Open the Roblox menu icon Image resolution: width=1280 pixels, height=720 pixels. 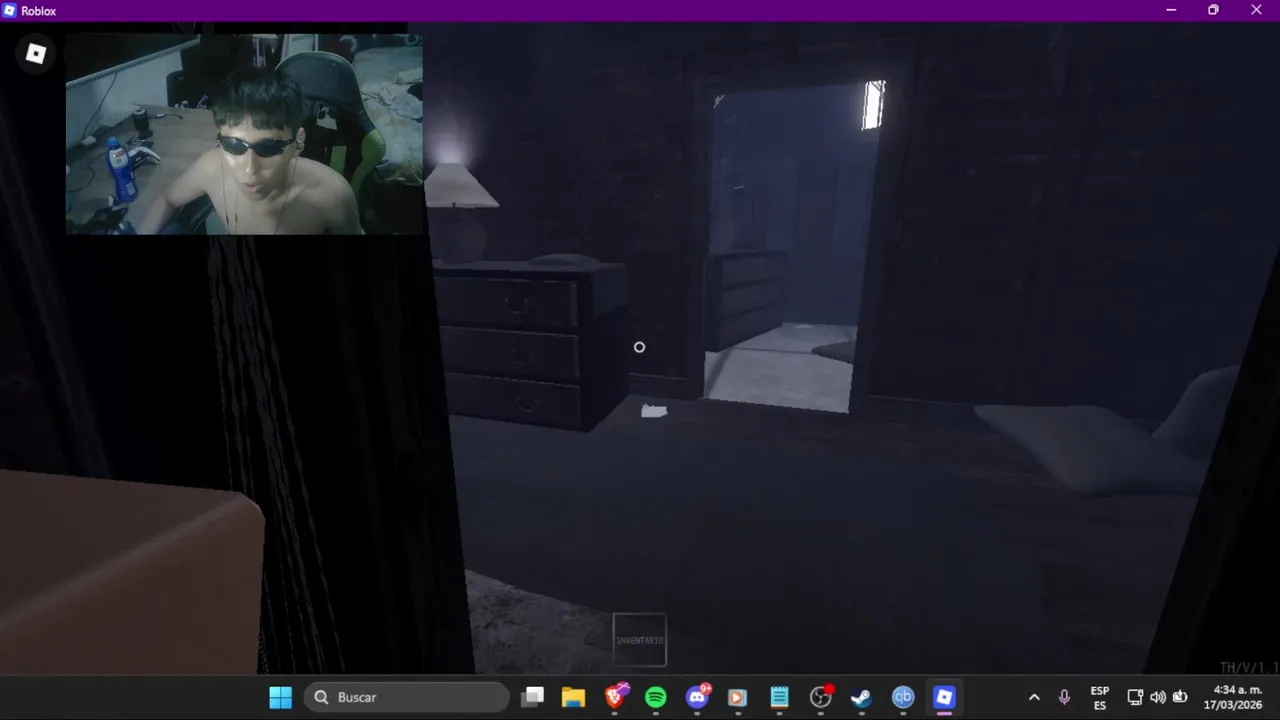coord(36,54)
